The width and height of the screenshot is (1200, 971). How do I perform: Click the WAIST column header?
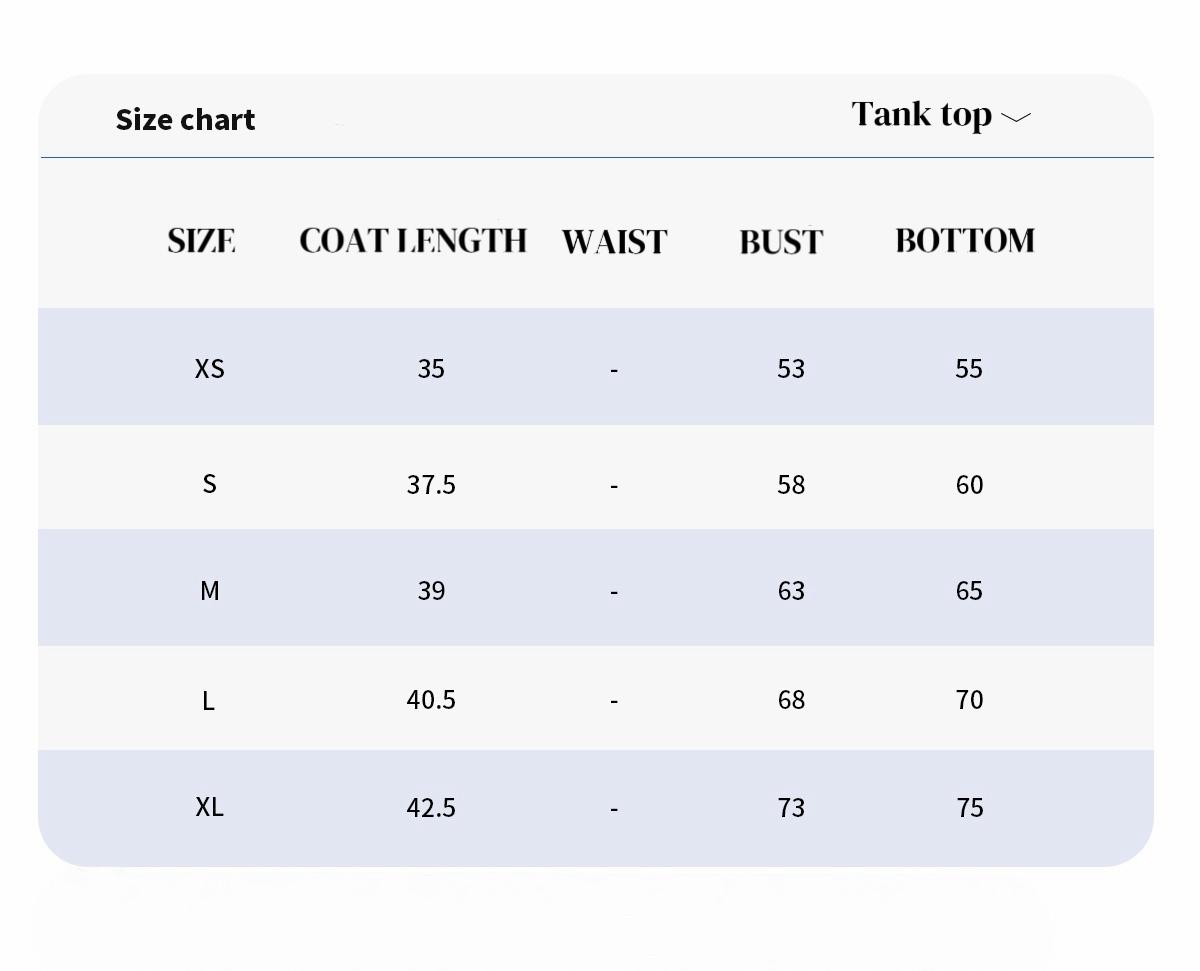[614, 241]
